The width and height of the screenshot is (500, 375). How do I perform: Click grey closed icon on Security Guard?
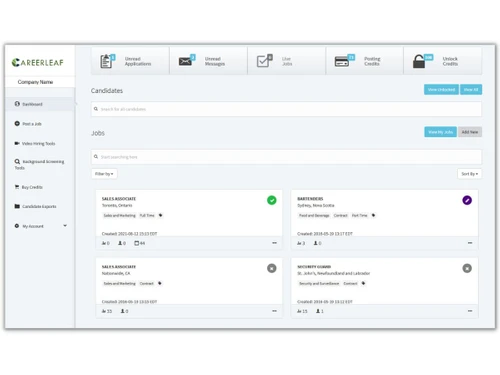click(x=467, y=268)
